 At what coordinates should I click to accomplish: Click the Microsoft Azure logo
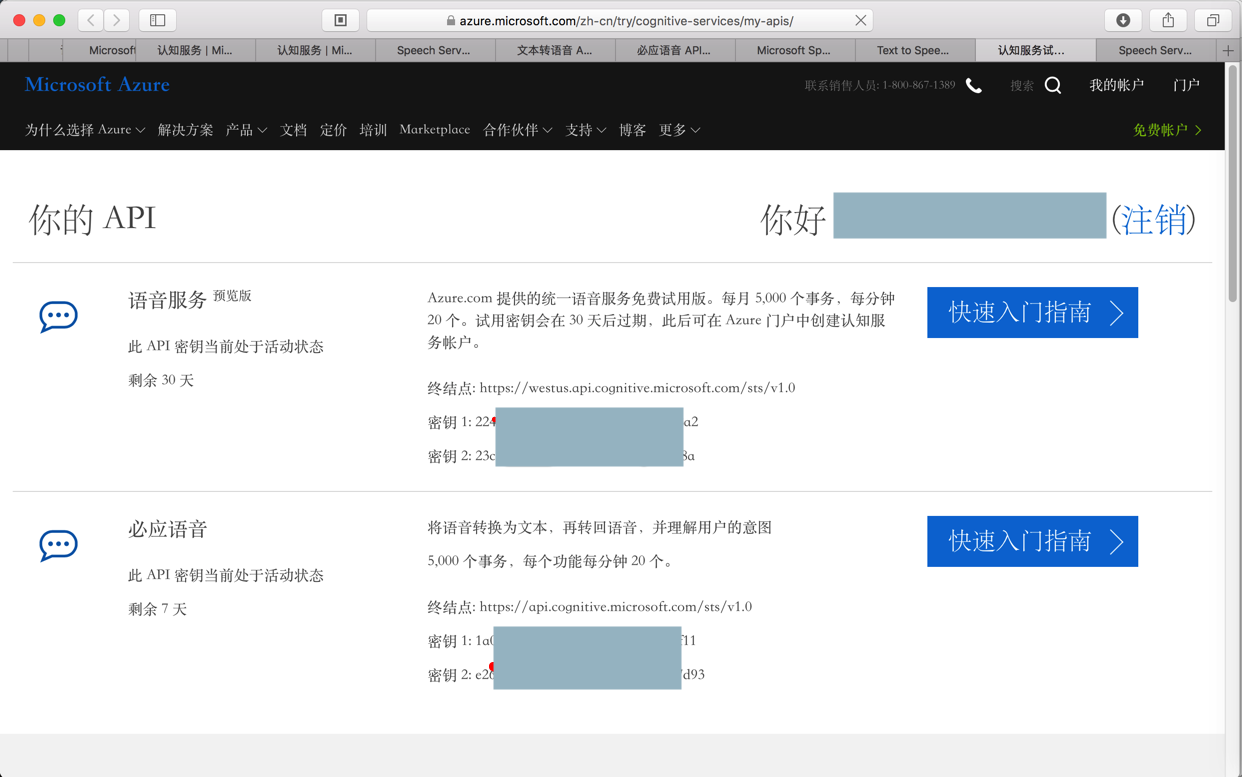point(97,85)
